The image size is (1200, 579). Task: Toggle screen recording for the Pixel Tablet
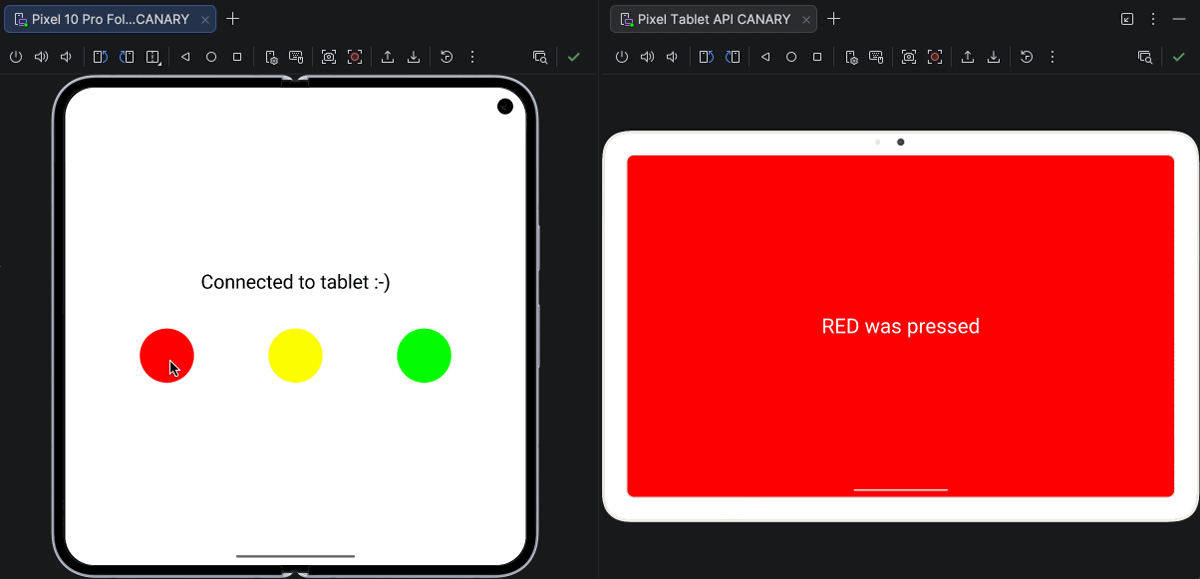pyautogui.click(x=935, y=57)
